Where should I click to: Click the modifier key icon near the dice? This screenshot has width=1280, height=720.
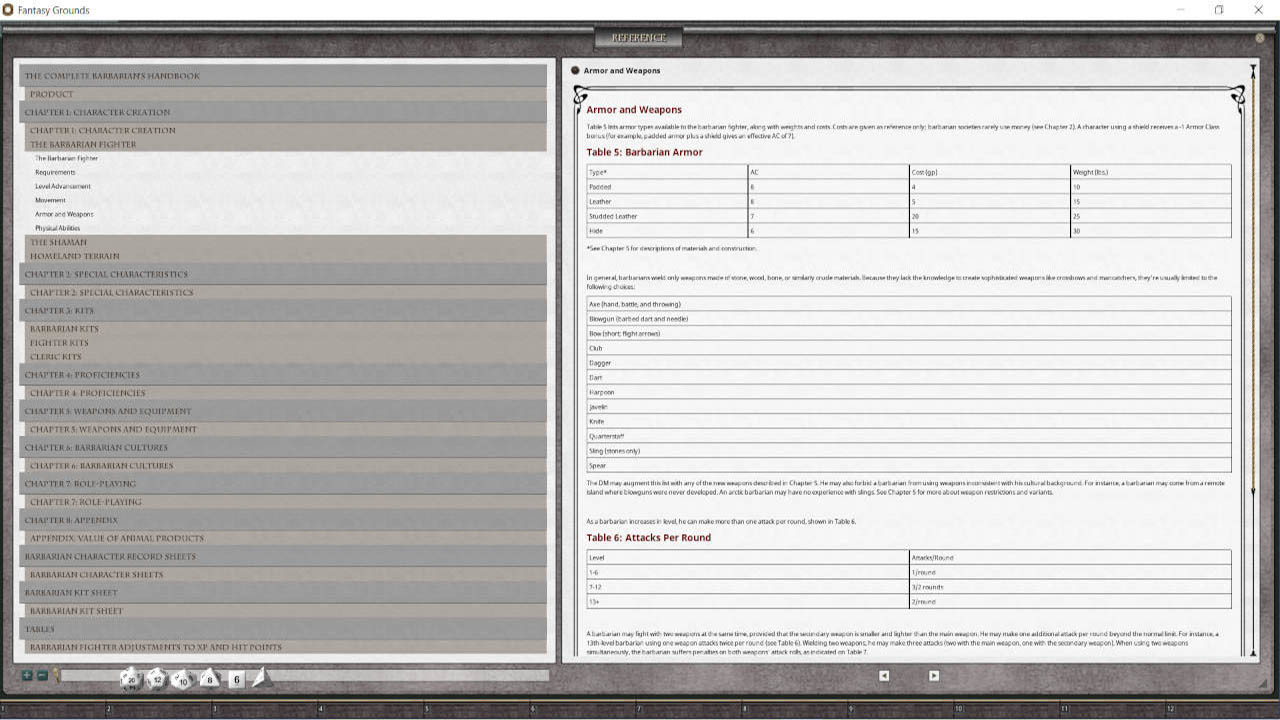pos(54,675)
